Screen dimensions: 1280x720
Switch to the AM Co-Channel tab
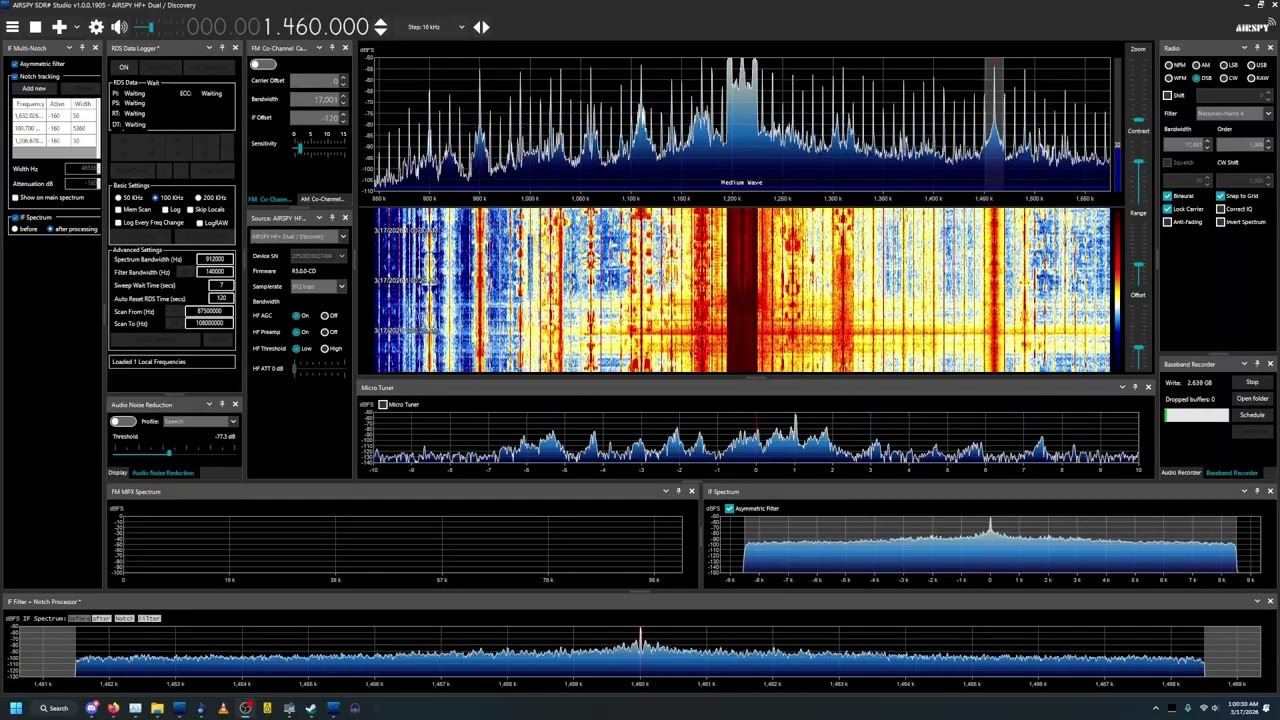[322, 199]
